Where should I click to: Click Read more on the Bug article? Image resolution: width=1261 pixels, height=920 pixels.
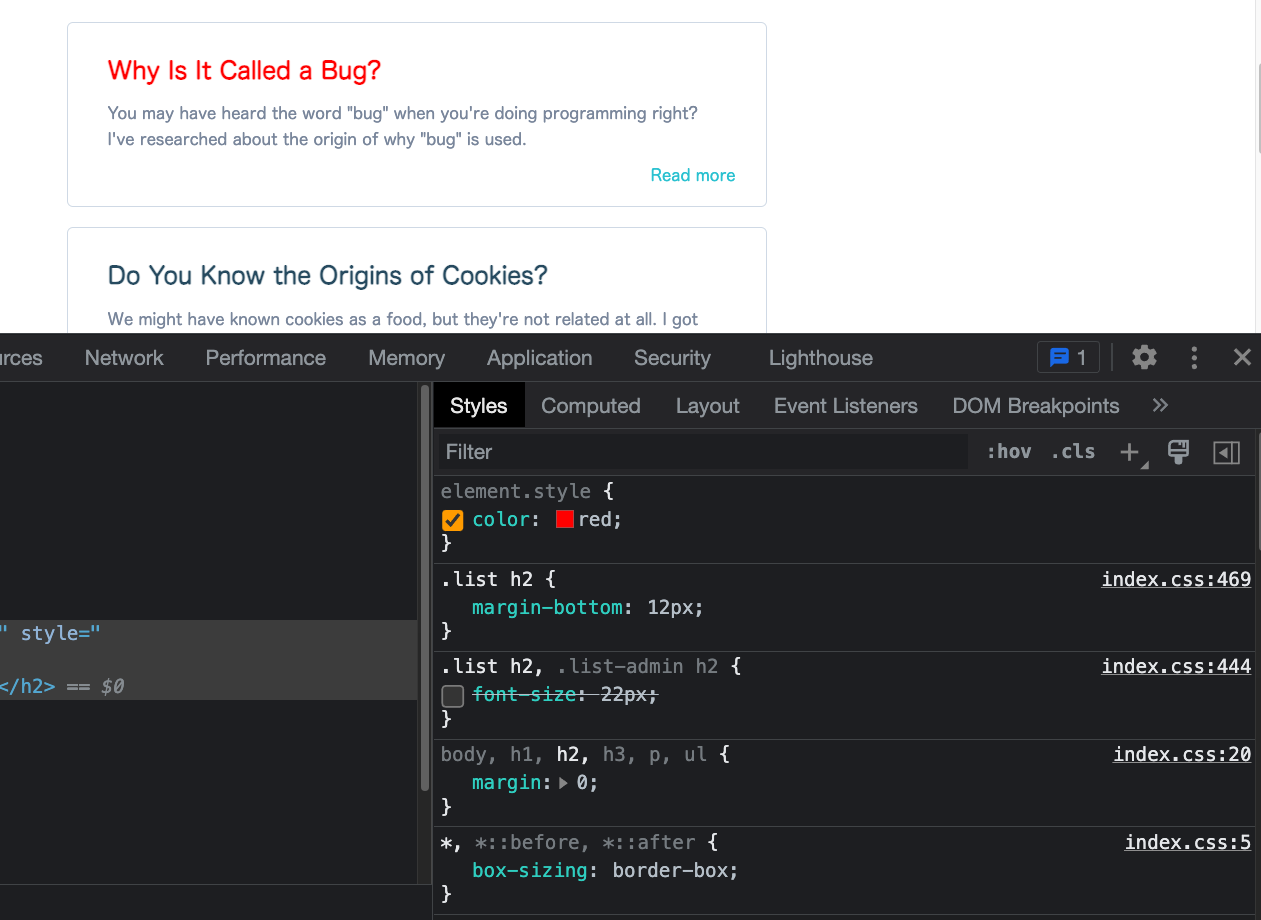click(x=692, y=175)
